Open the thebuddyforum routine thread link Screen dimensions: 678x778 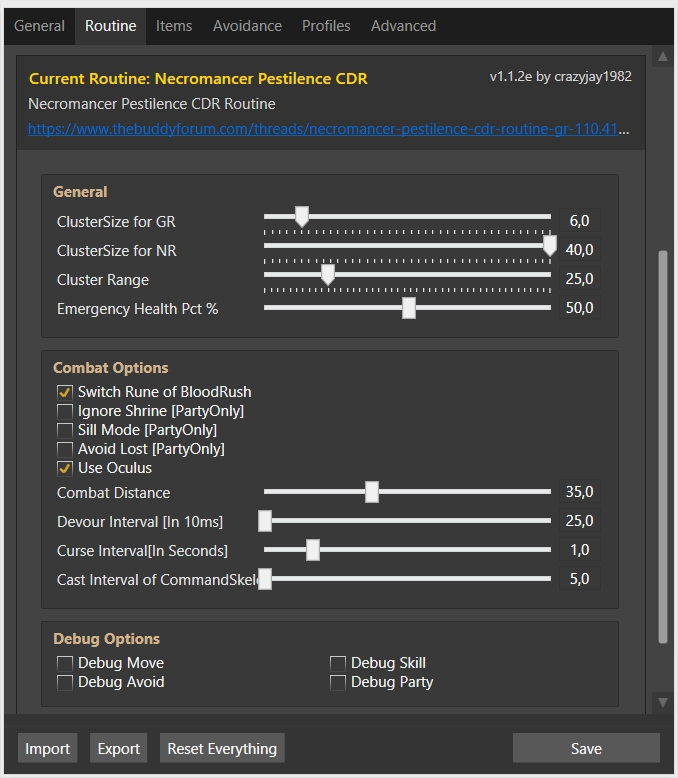click(x=329, y=129)
